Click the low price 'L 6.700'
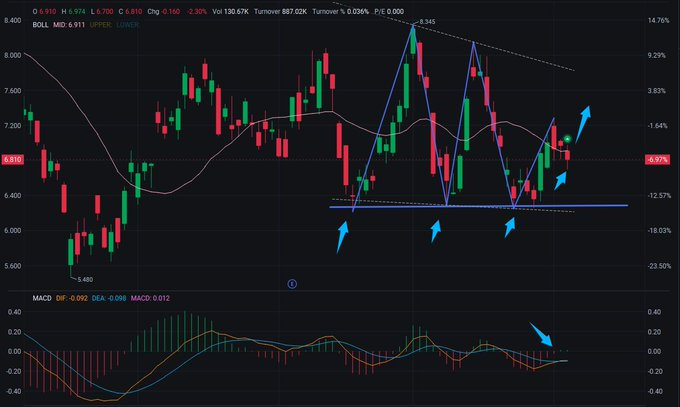The image size is (680, 407). click(x=101, y=11)
